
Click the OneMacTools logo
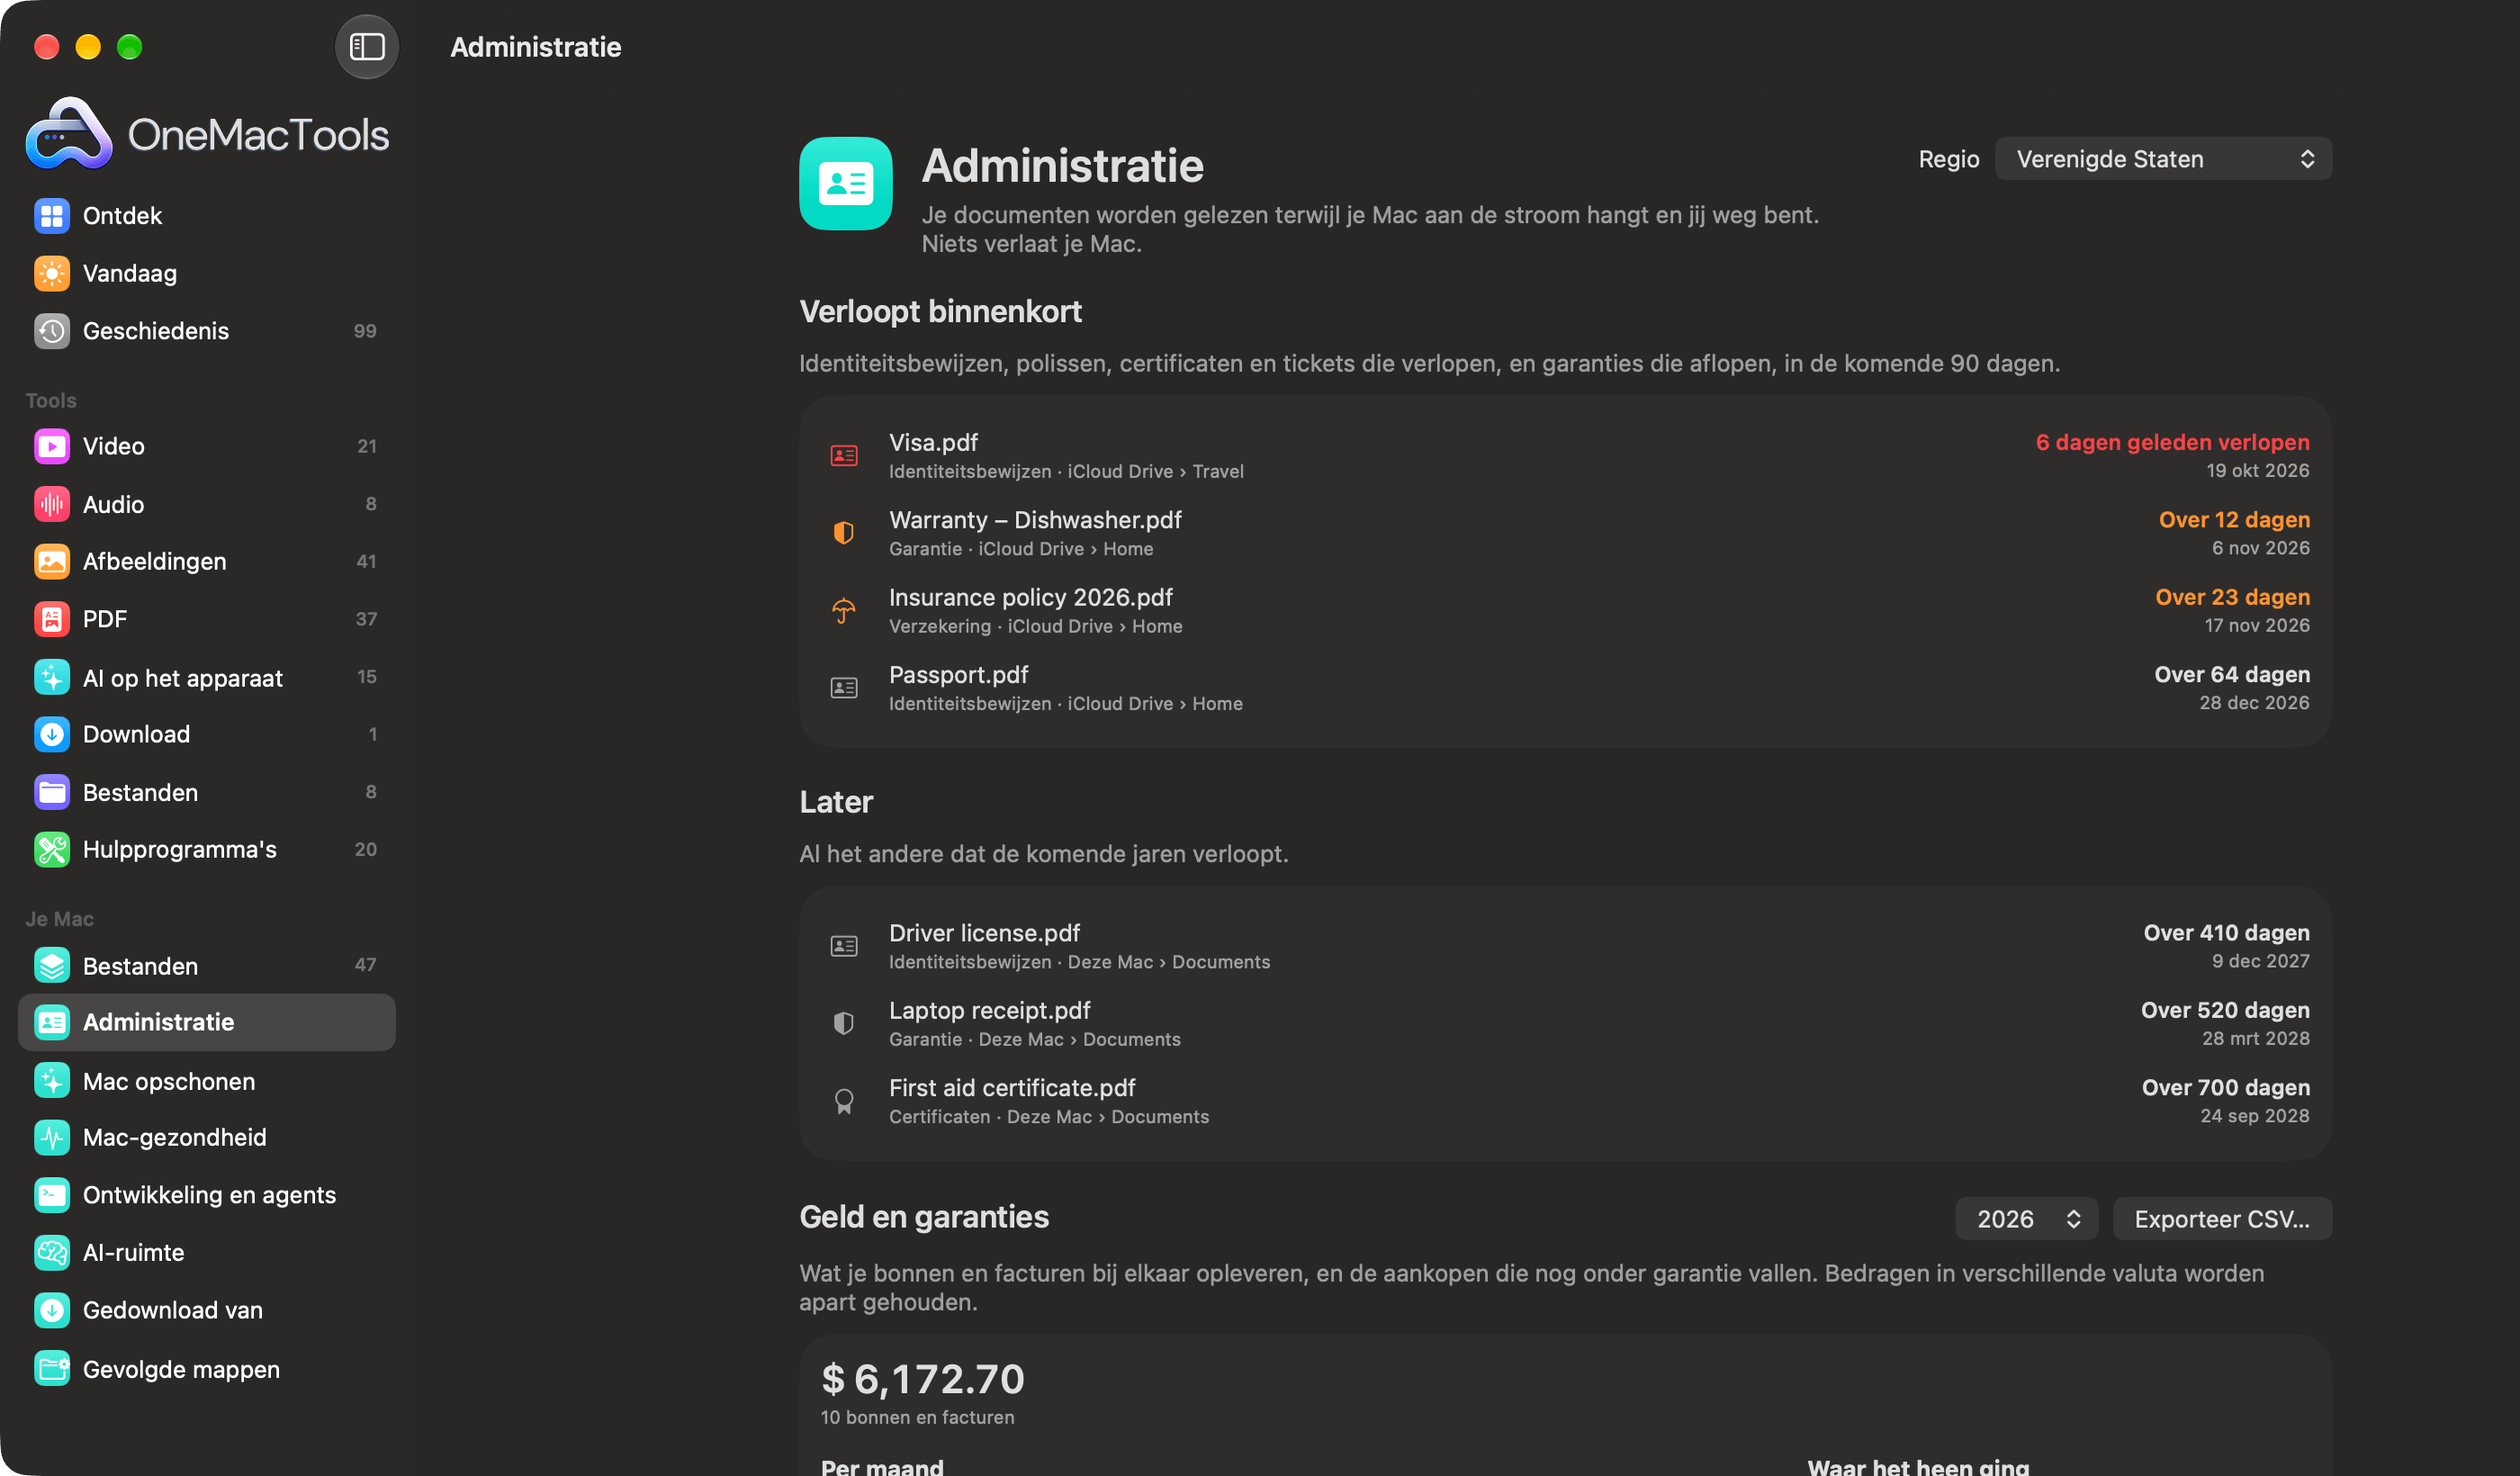click(207, 134)
